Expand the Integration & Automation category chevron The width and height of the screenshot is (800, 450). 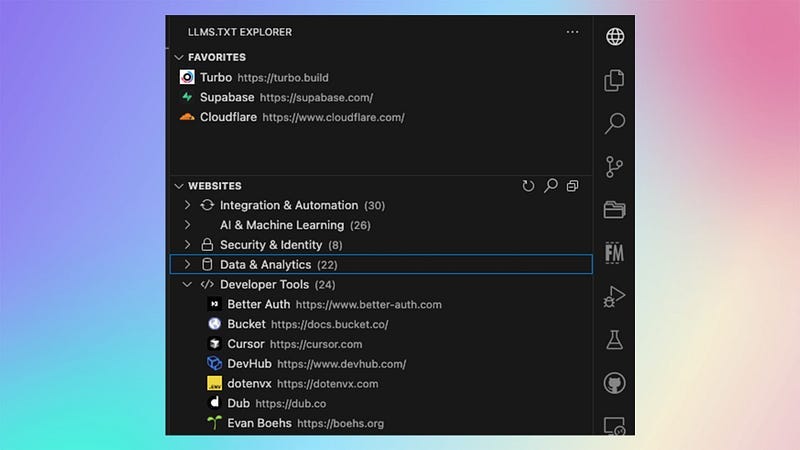point(187,205)
